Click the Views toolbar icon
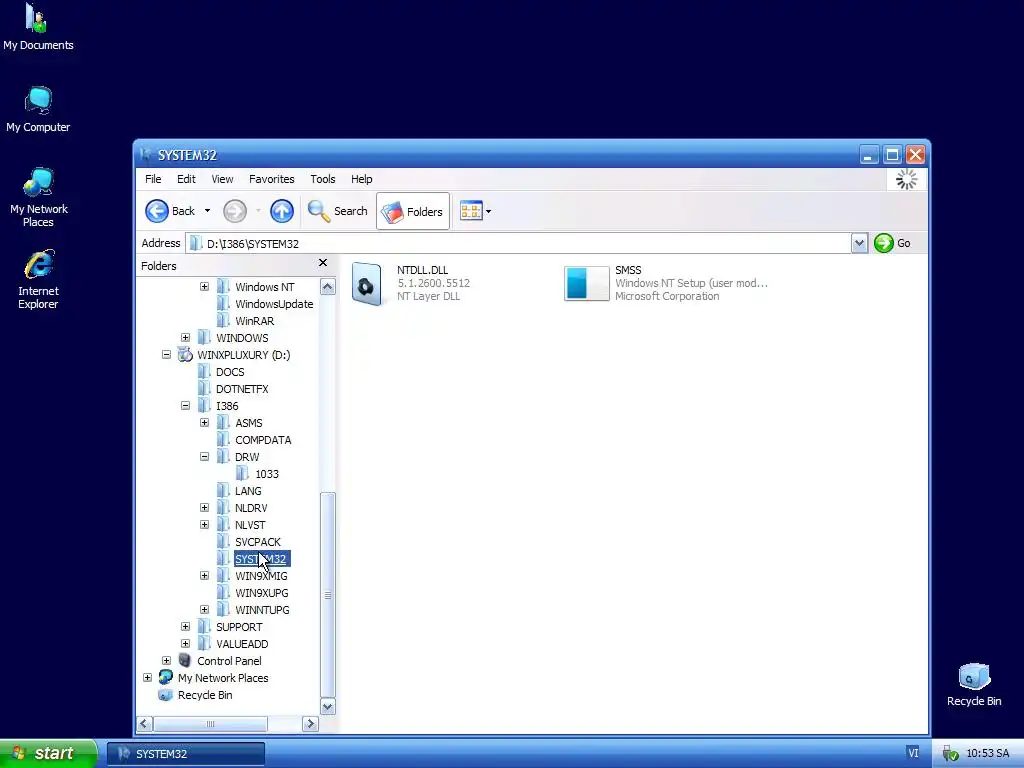This screenshot has width=1024, height=768. 471,211
